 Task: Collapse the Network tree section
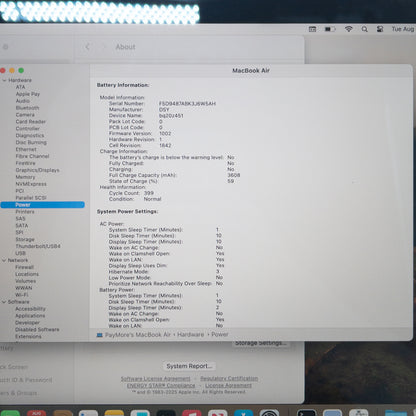pos(4,260)
